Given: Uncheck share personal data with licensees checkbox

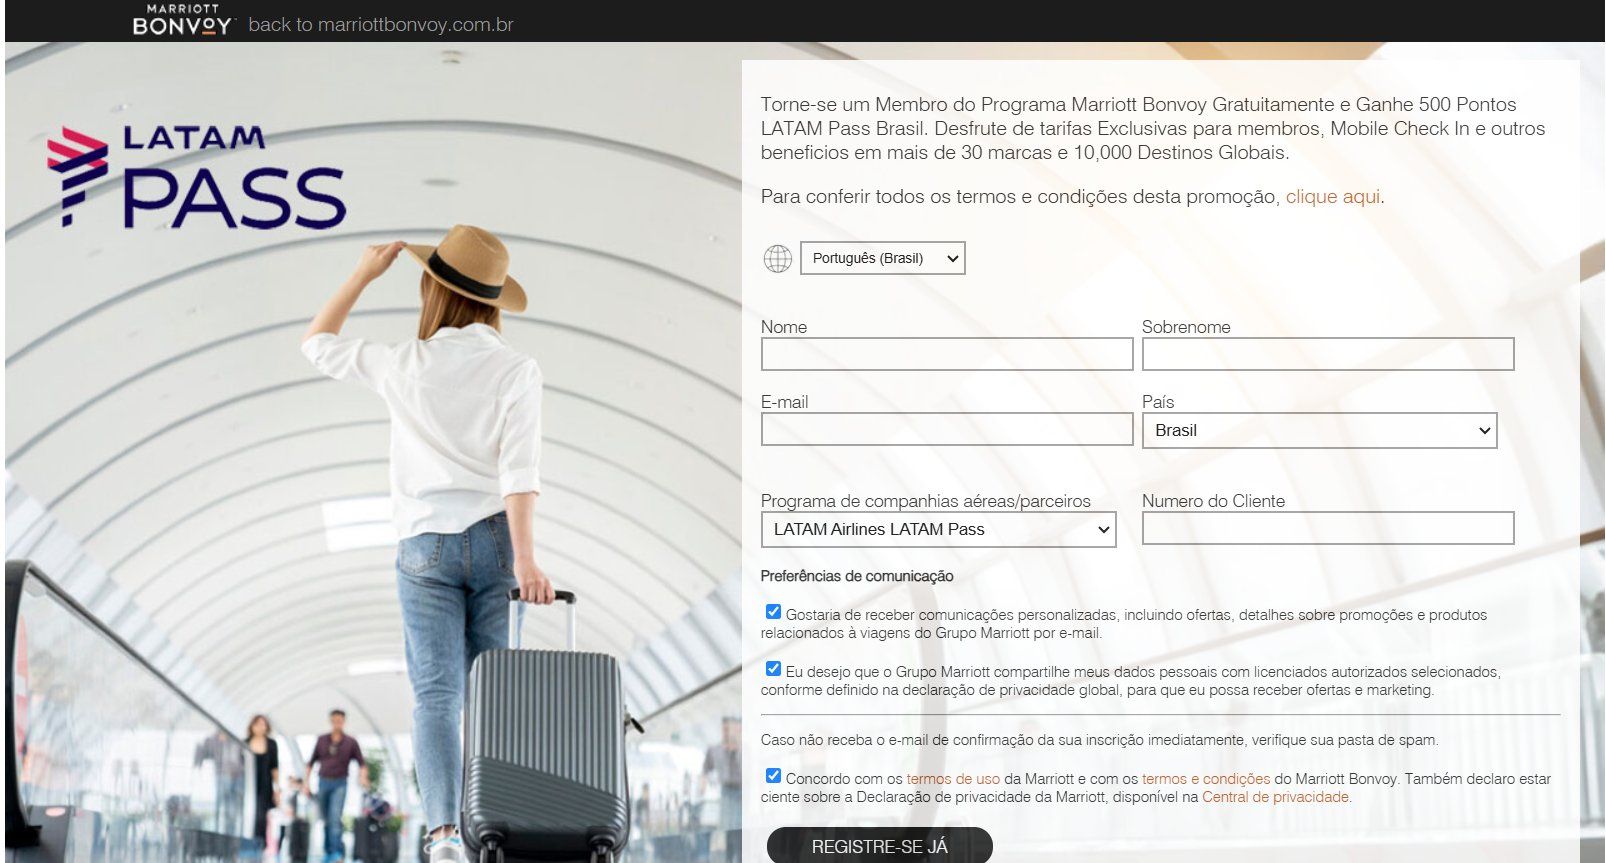Looking at the screenshot, I should coord(773,669).
